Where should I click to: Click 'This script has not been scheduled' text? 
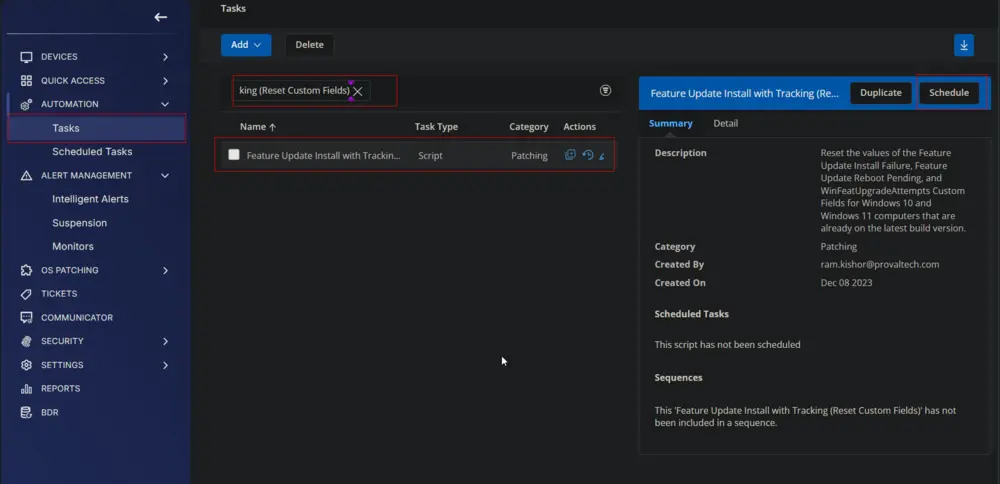click(x=727, y=344)
